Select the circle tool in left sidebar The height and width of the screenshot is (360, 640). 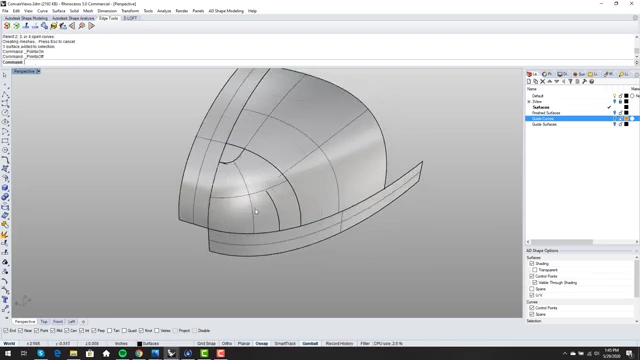coord(5,113)
